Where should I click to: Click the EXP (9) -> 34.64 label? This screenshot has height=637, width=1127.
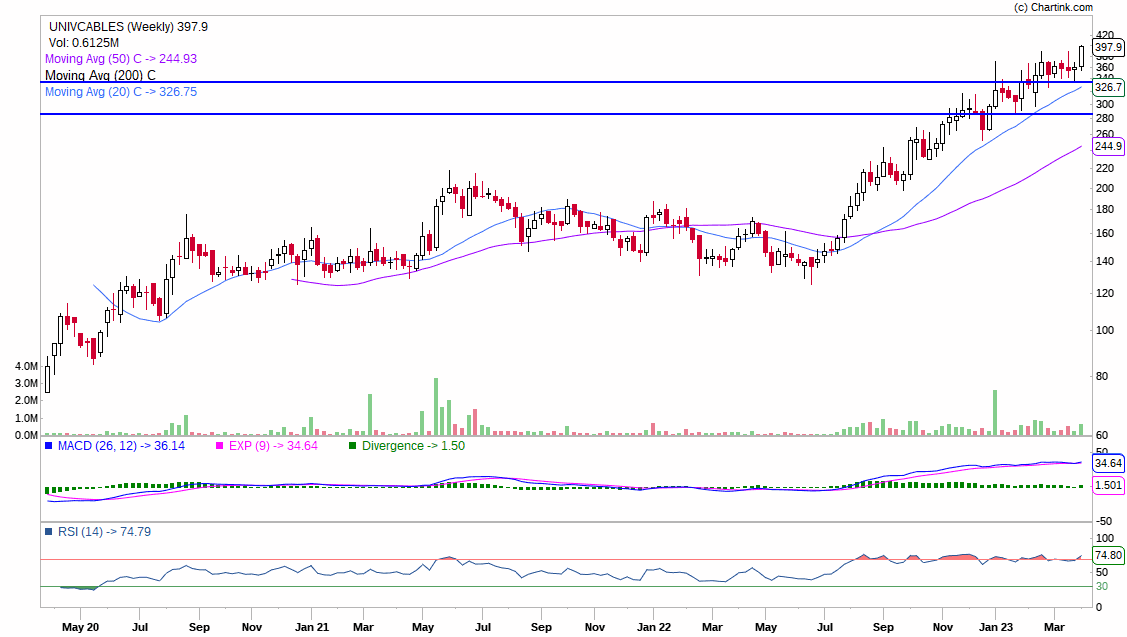(x=273, y=446)
